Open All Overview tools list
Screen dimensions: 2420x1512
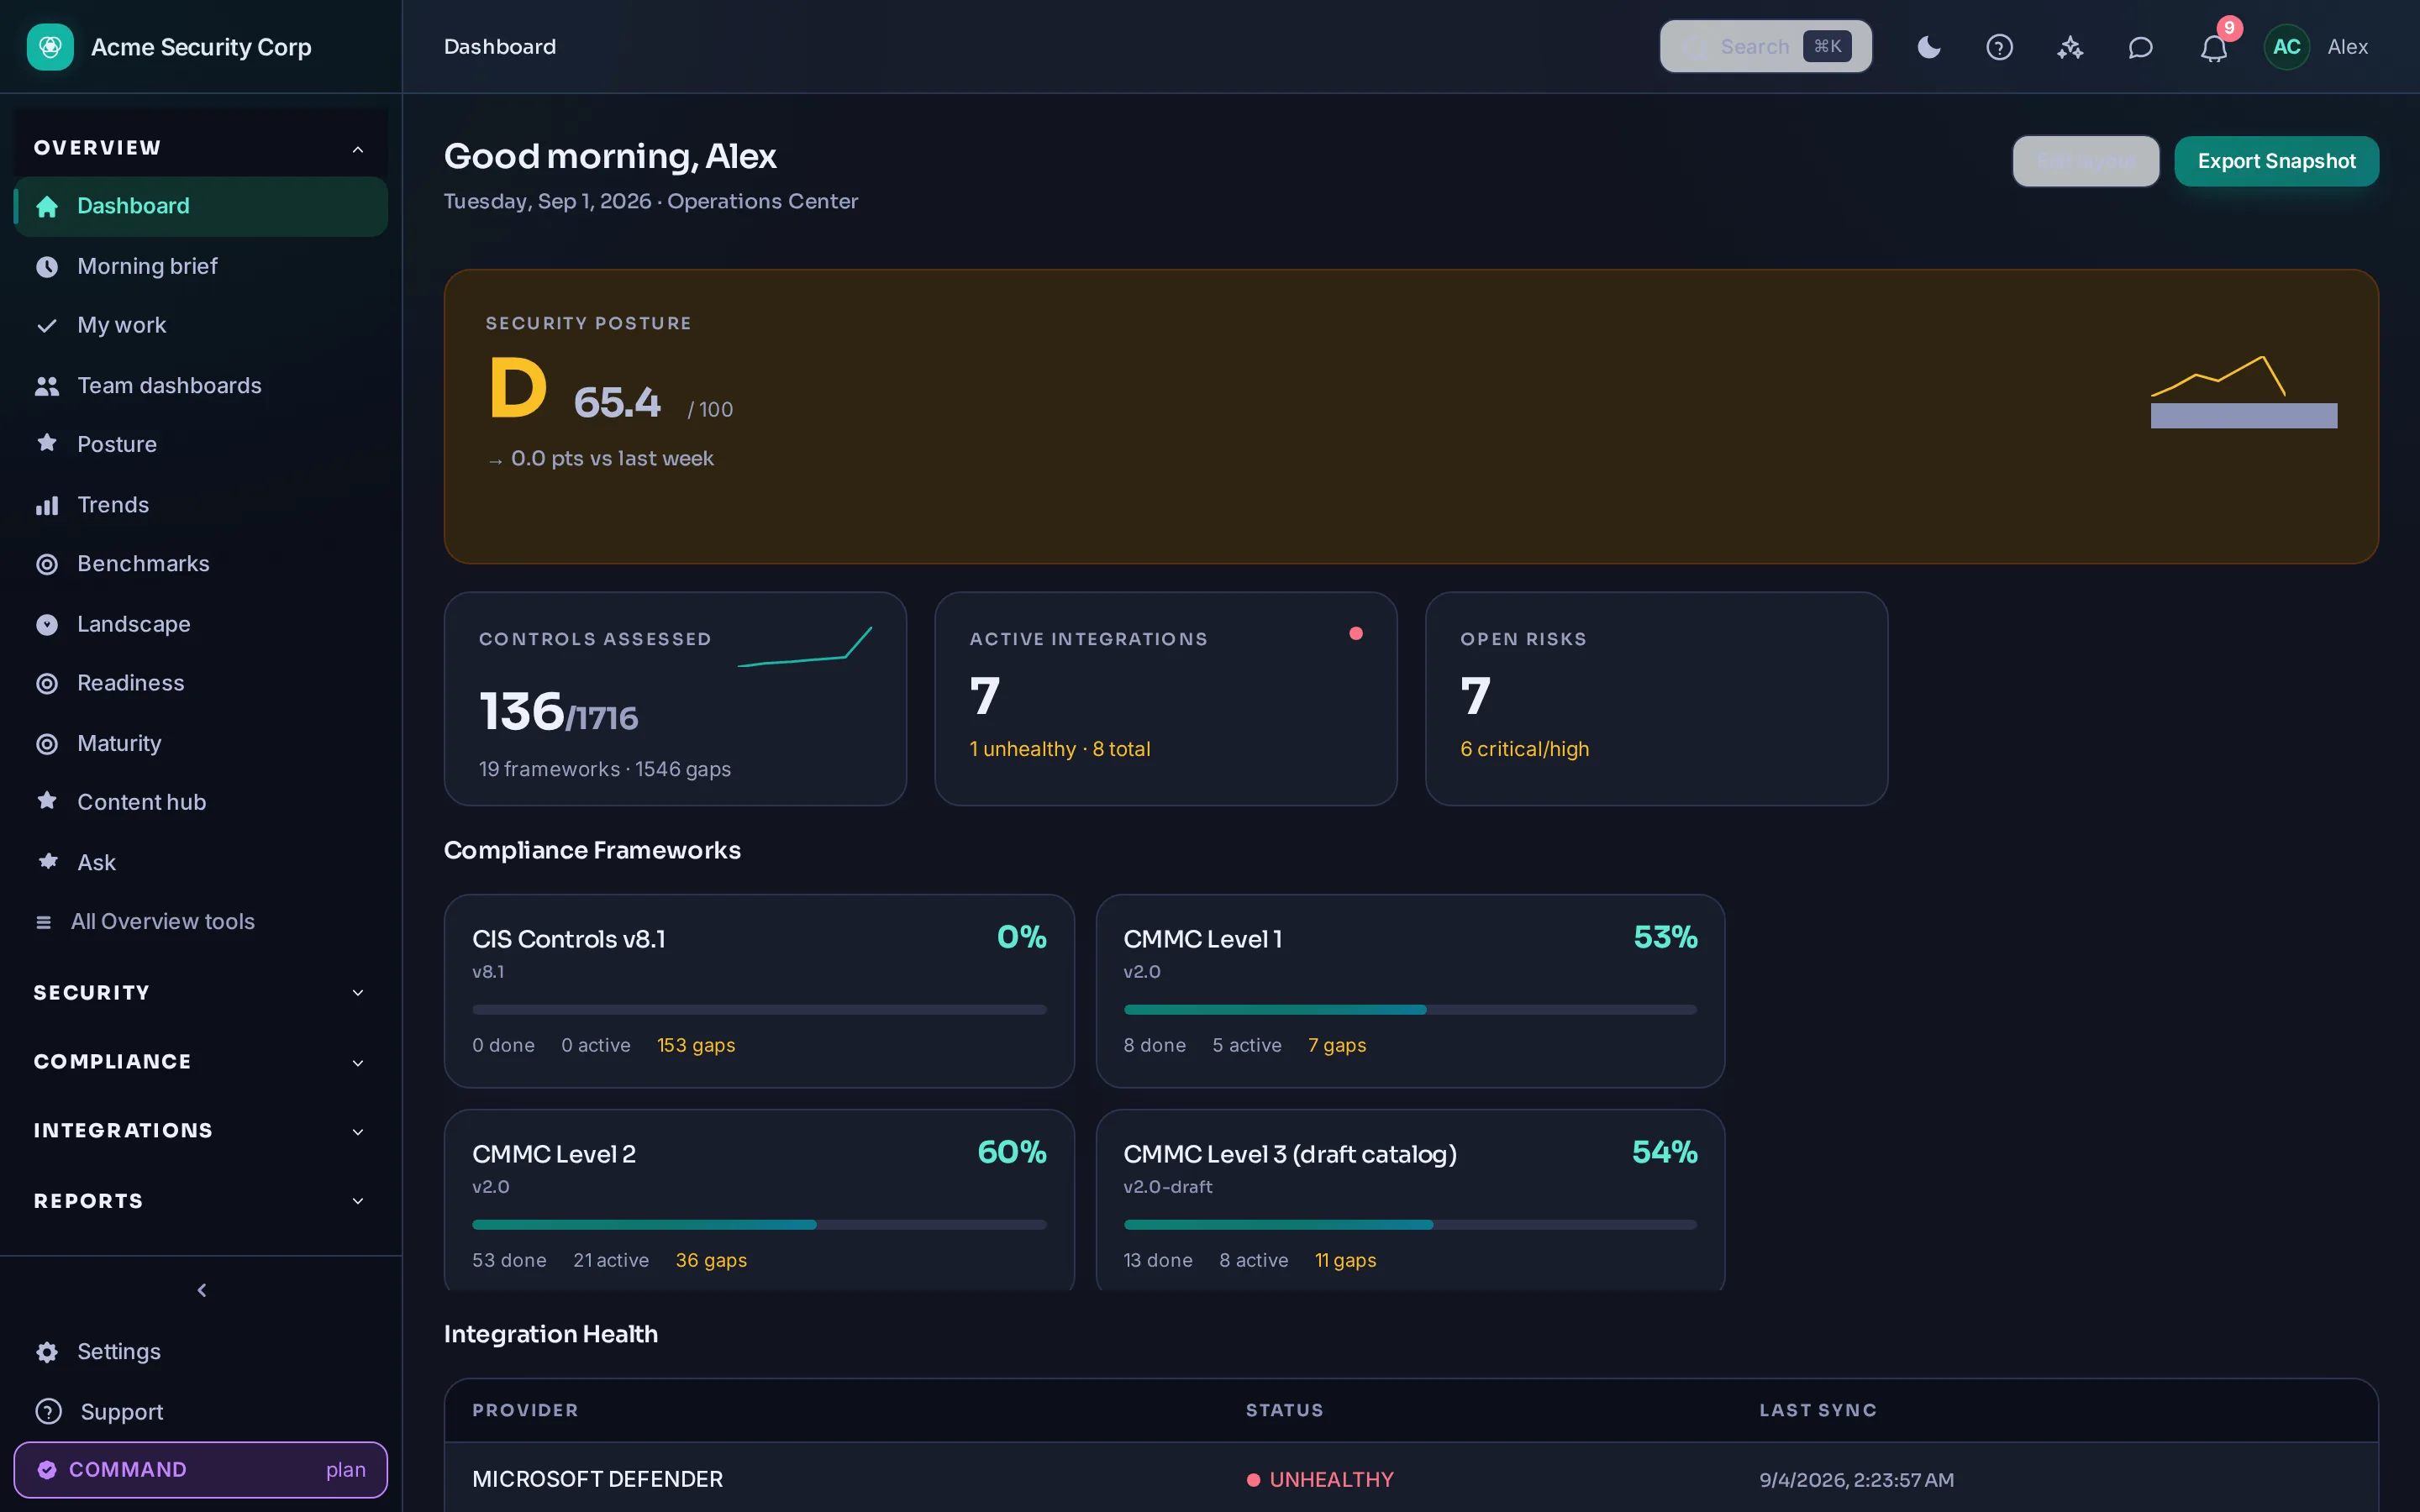200,921
